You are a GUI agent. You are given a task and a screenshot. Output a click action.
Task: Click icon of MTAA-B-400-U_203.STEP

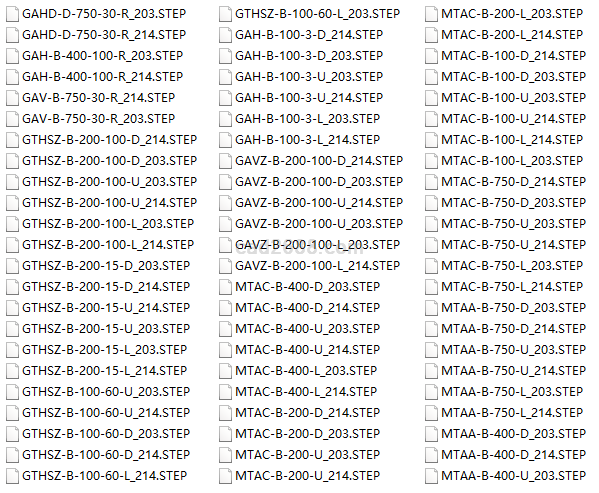click(431, 476)
